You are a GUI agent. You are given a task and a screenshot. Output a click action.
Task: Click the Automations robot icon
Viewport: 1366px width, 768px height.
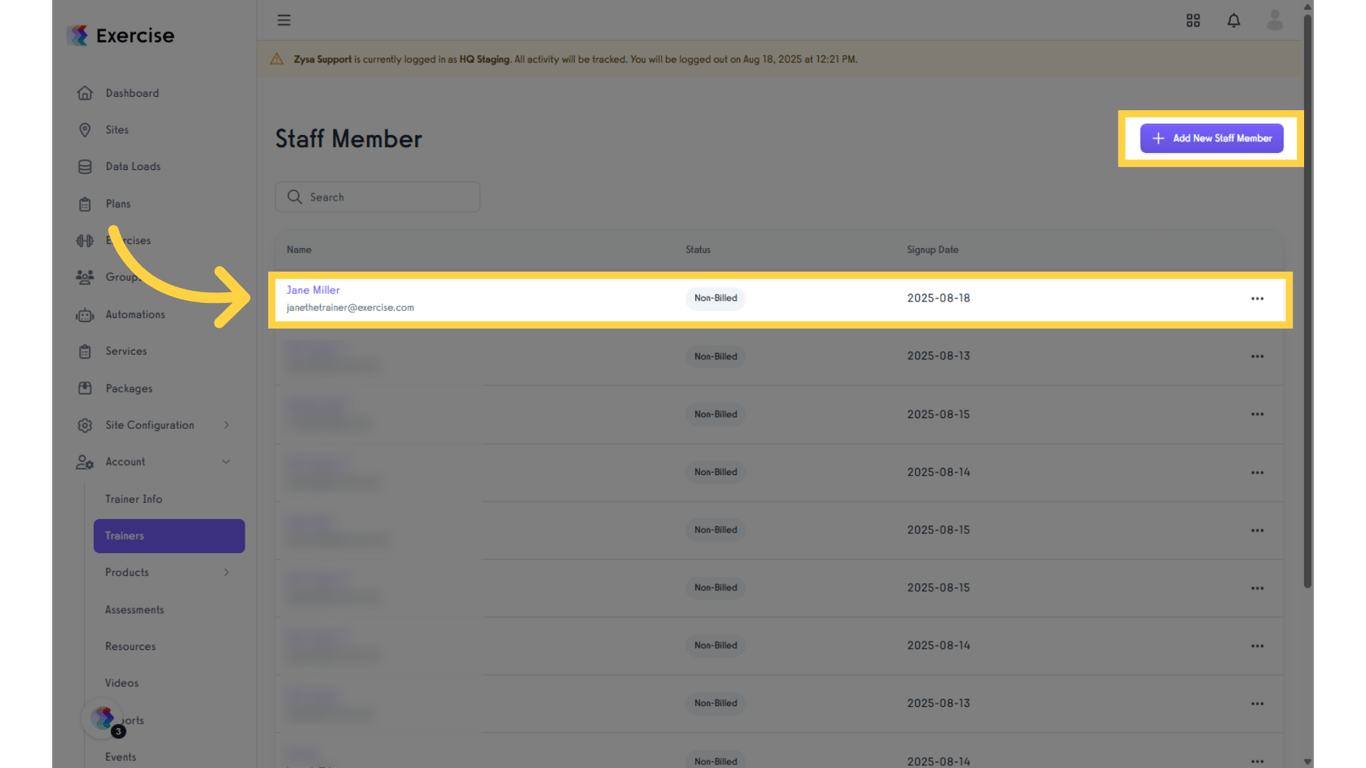click(85, 315)
